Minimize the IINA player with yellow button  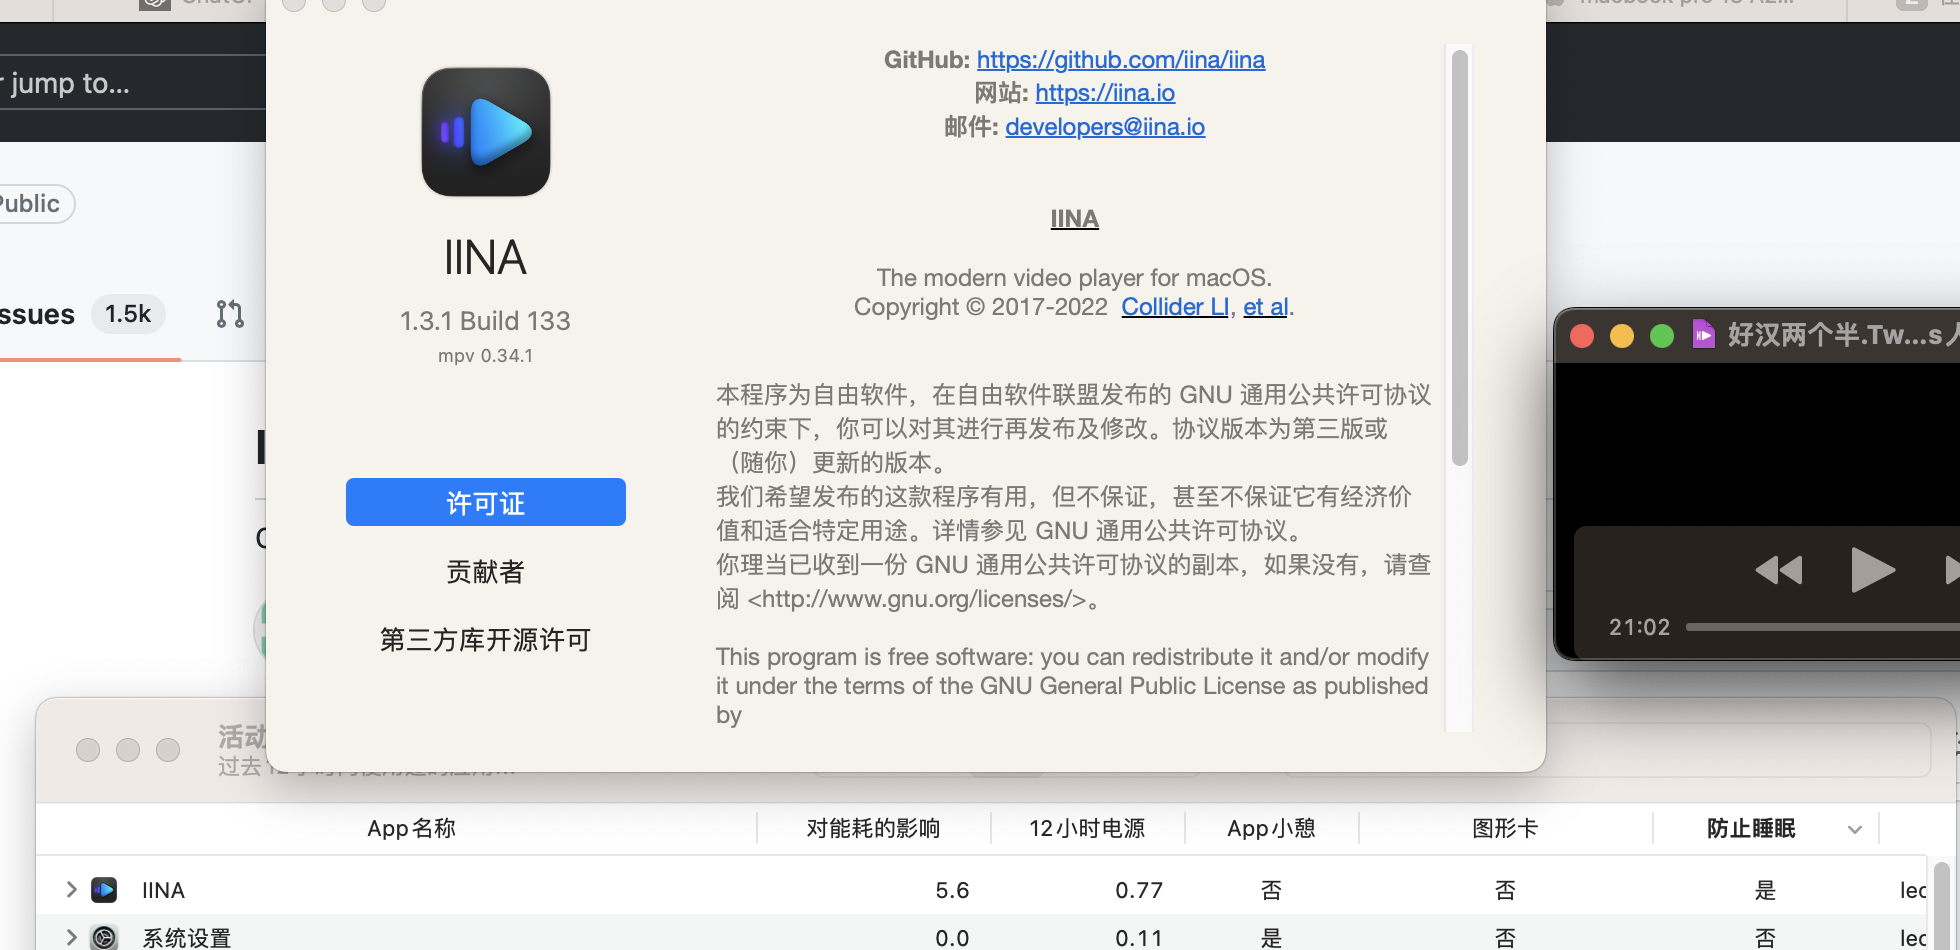pos(1622,335)
